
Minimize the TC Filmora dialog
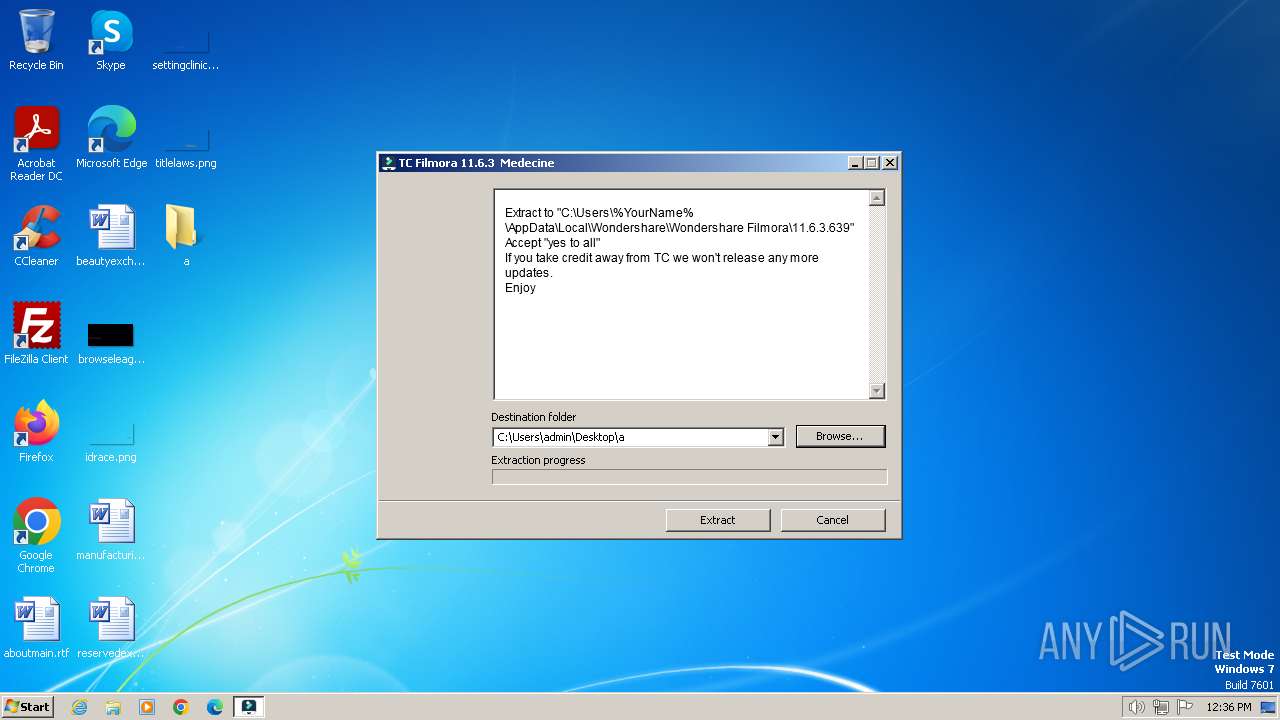click(x=855, y=163)
